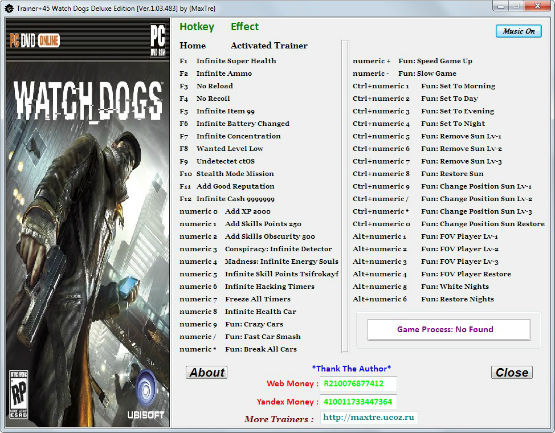Click 'Fun: Set To Evening' entry
Screen dimensions: 555x433
457,111
